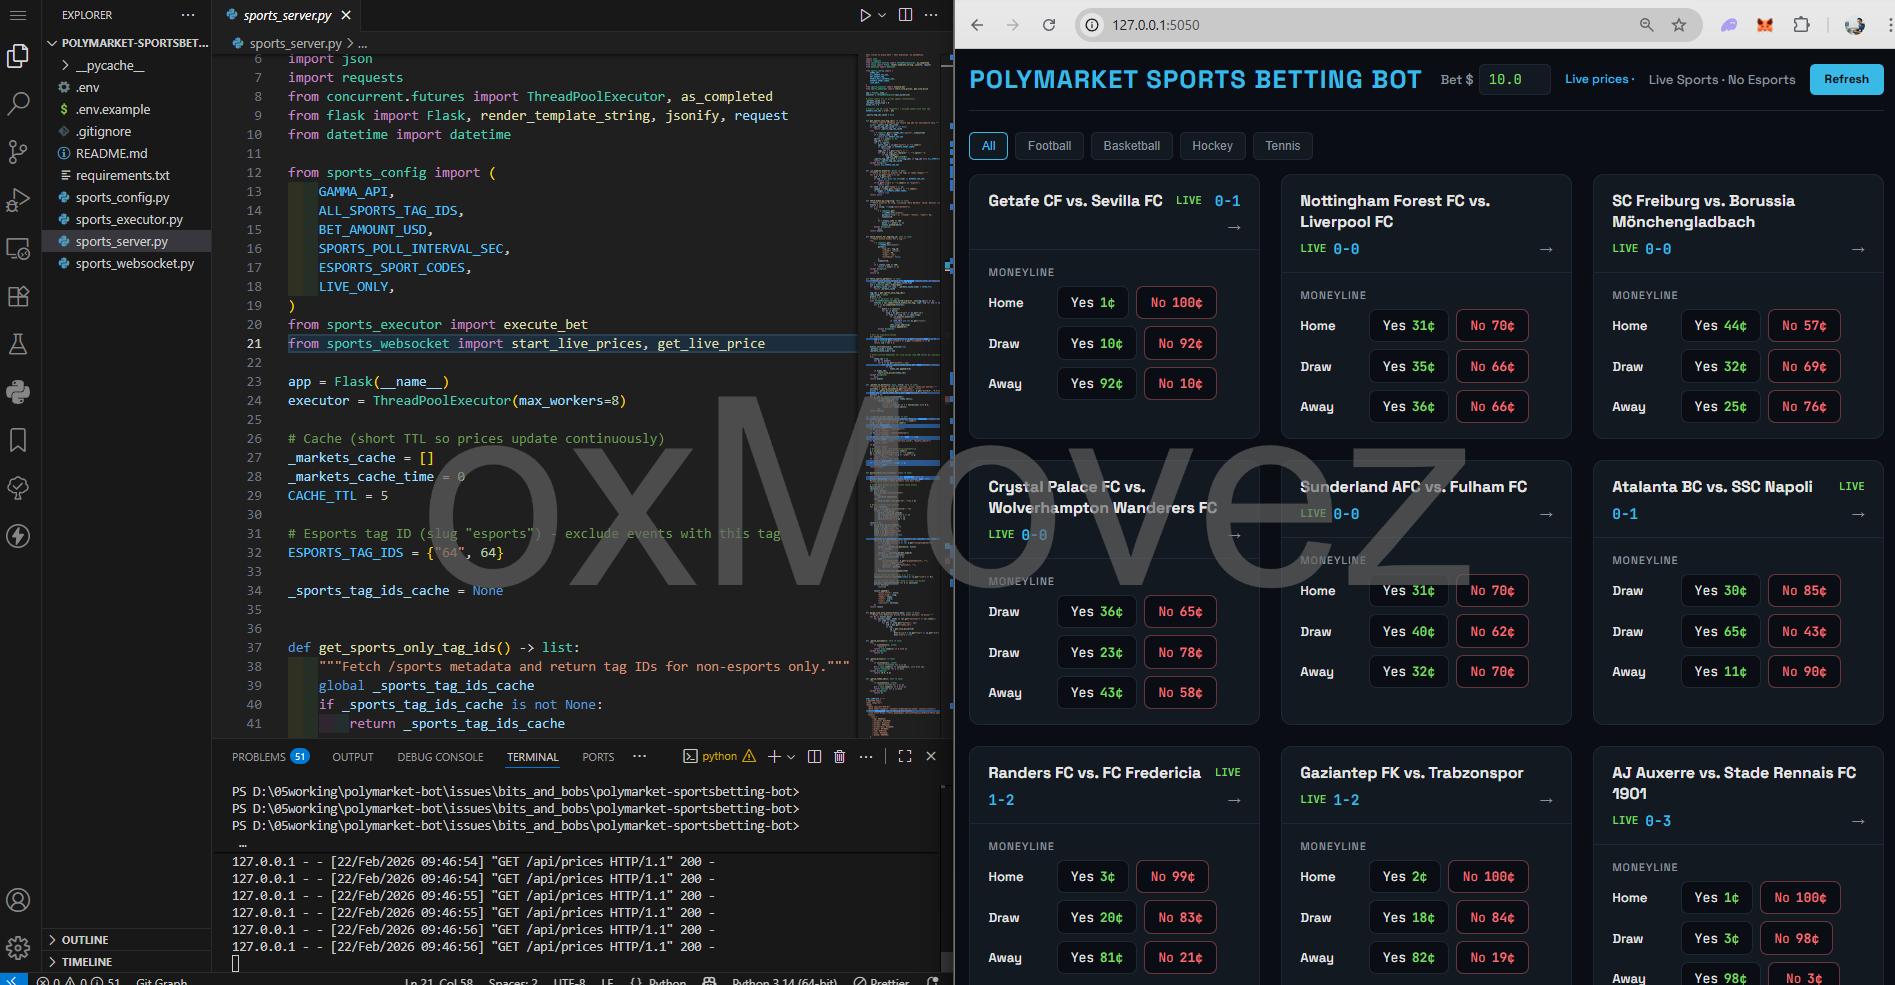Switch to the OUTPUT tab
The height and width of the screenshot is (985, 1895).
coord(353,757)
